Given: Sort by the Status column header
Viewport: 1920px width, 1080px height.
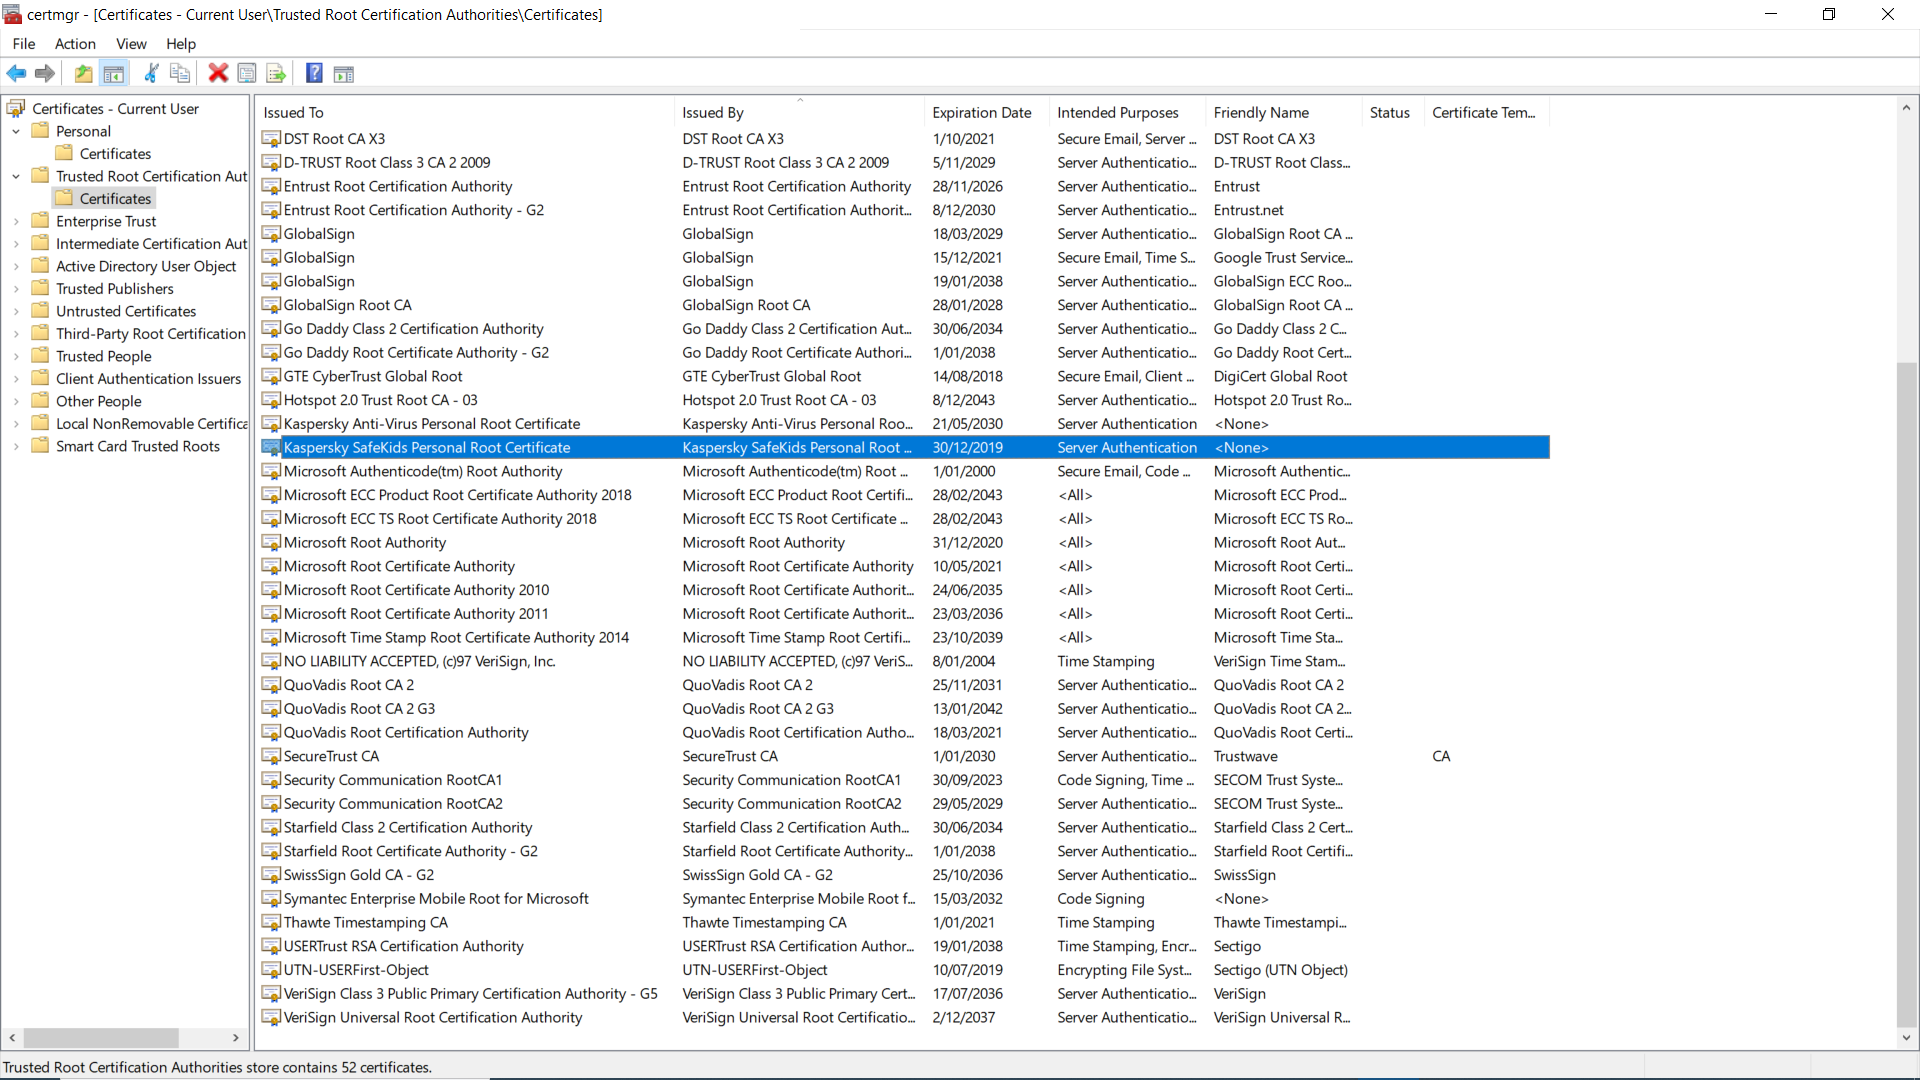Looking at the screenshot, I should pyautogui.click(x=1393, y=113).
